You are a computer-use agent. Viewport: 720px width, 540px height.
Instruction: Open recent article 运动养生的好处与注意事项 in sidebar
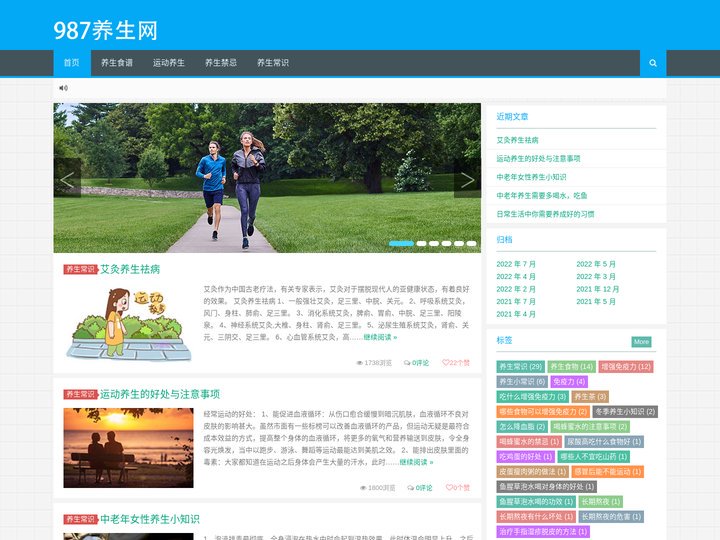[x=538, y=158]
